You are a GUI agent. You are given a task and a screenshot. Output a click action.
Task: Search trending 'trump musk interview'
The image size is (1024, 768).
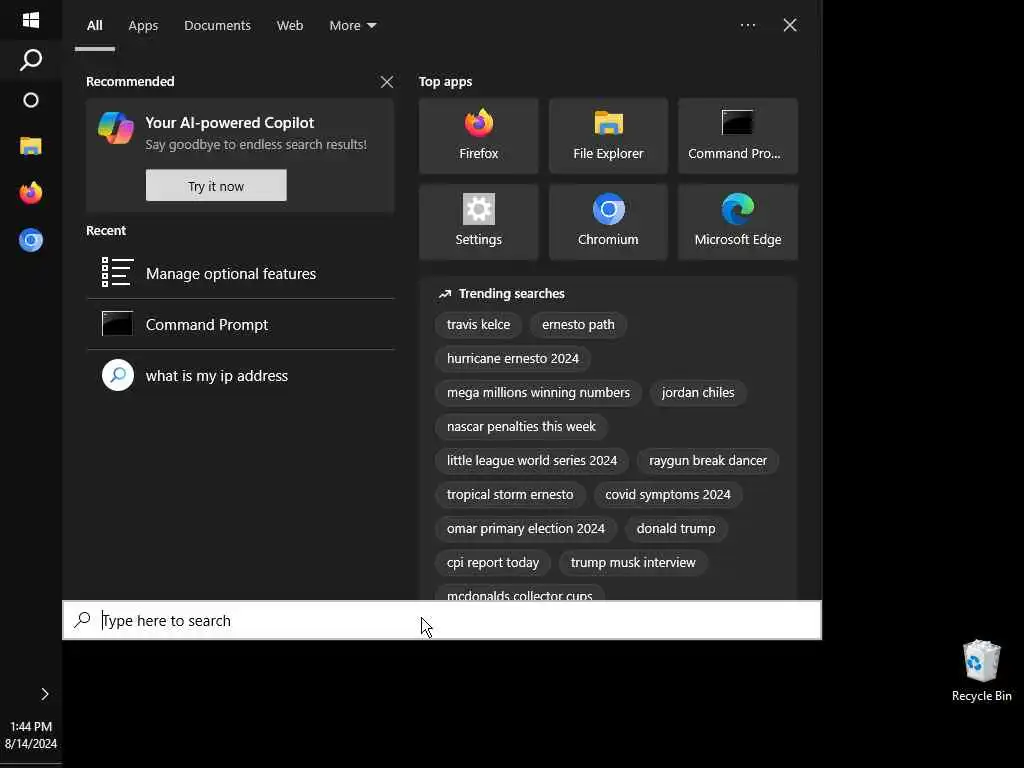(x=633, y=562)
